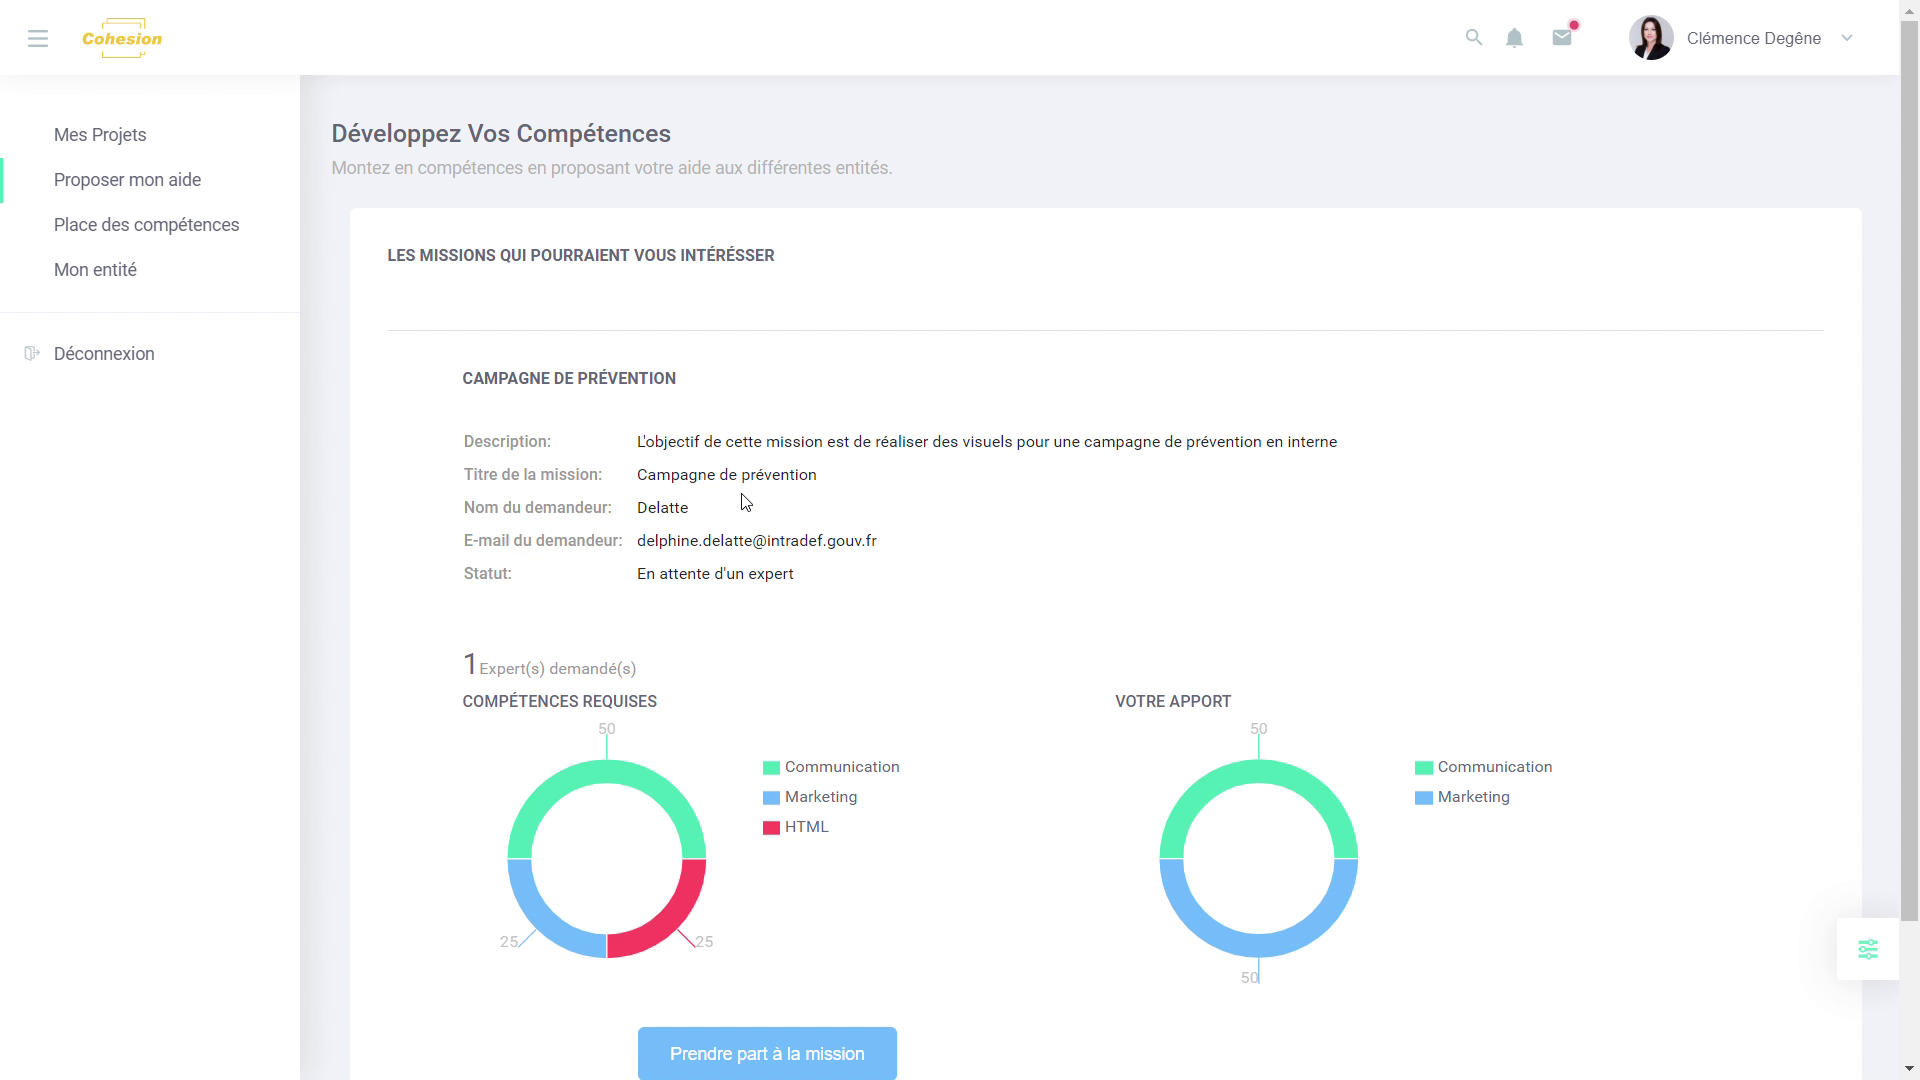Click the Communication color swatch

coord(771,767)
